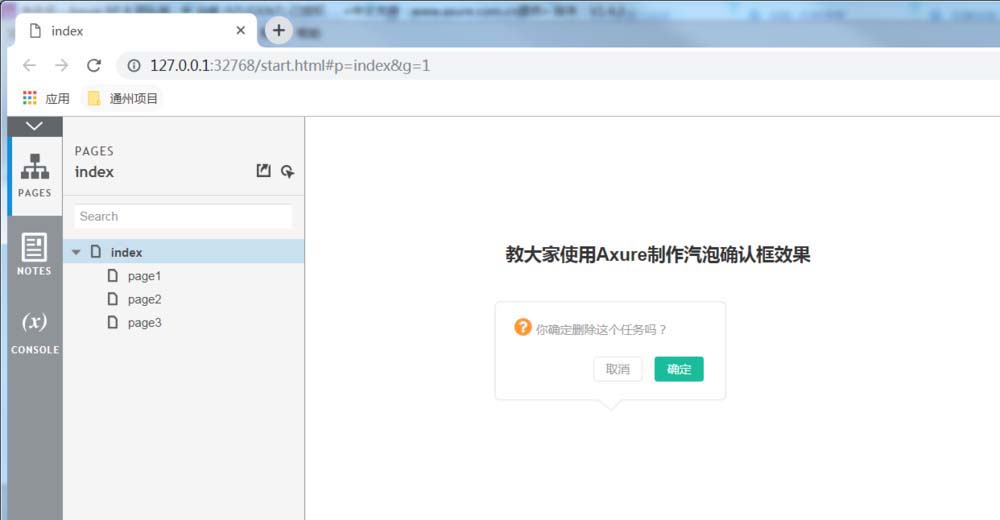Collapse the sidebar with the top chevron
This screenshot has width=1000, height=520.
click(34, 126)
